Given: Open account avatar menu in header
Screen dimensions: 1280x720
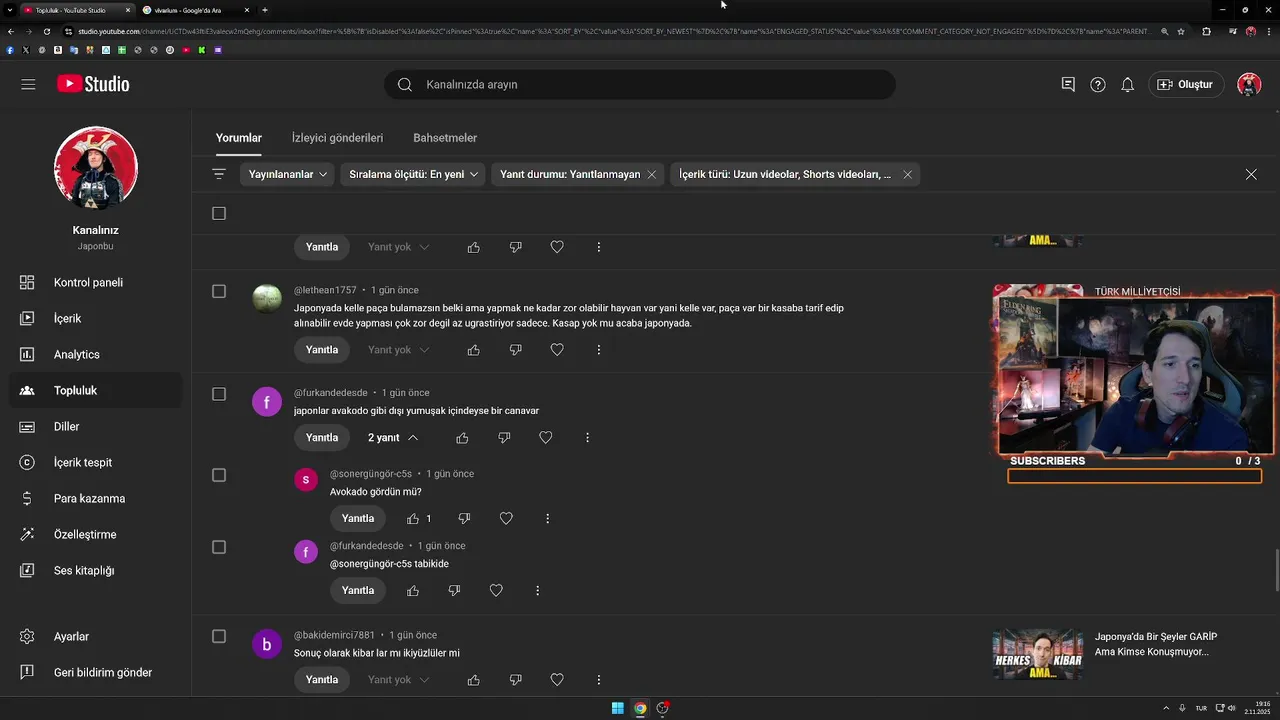Looking at the screenshot, I should tap(1249, 85).
